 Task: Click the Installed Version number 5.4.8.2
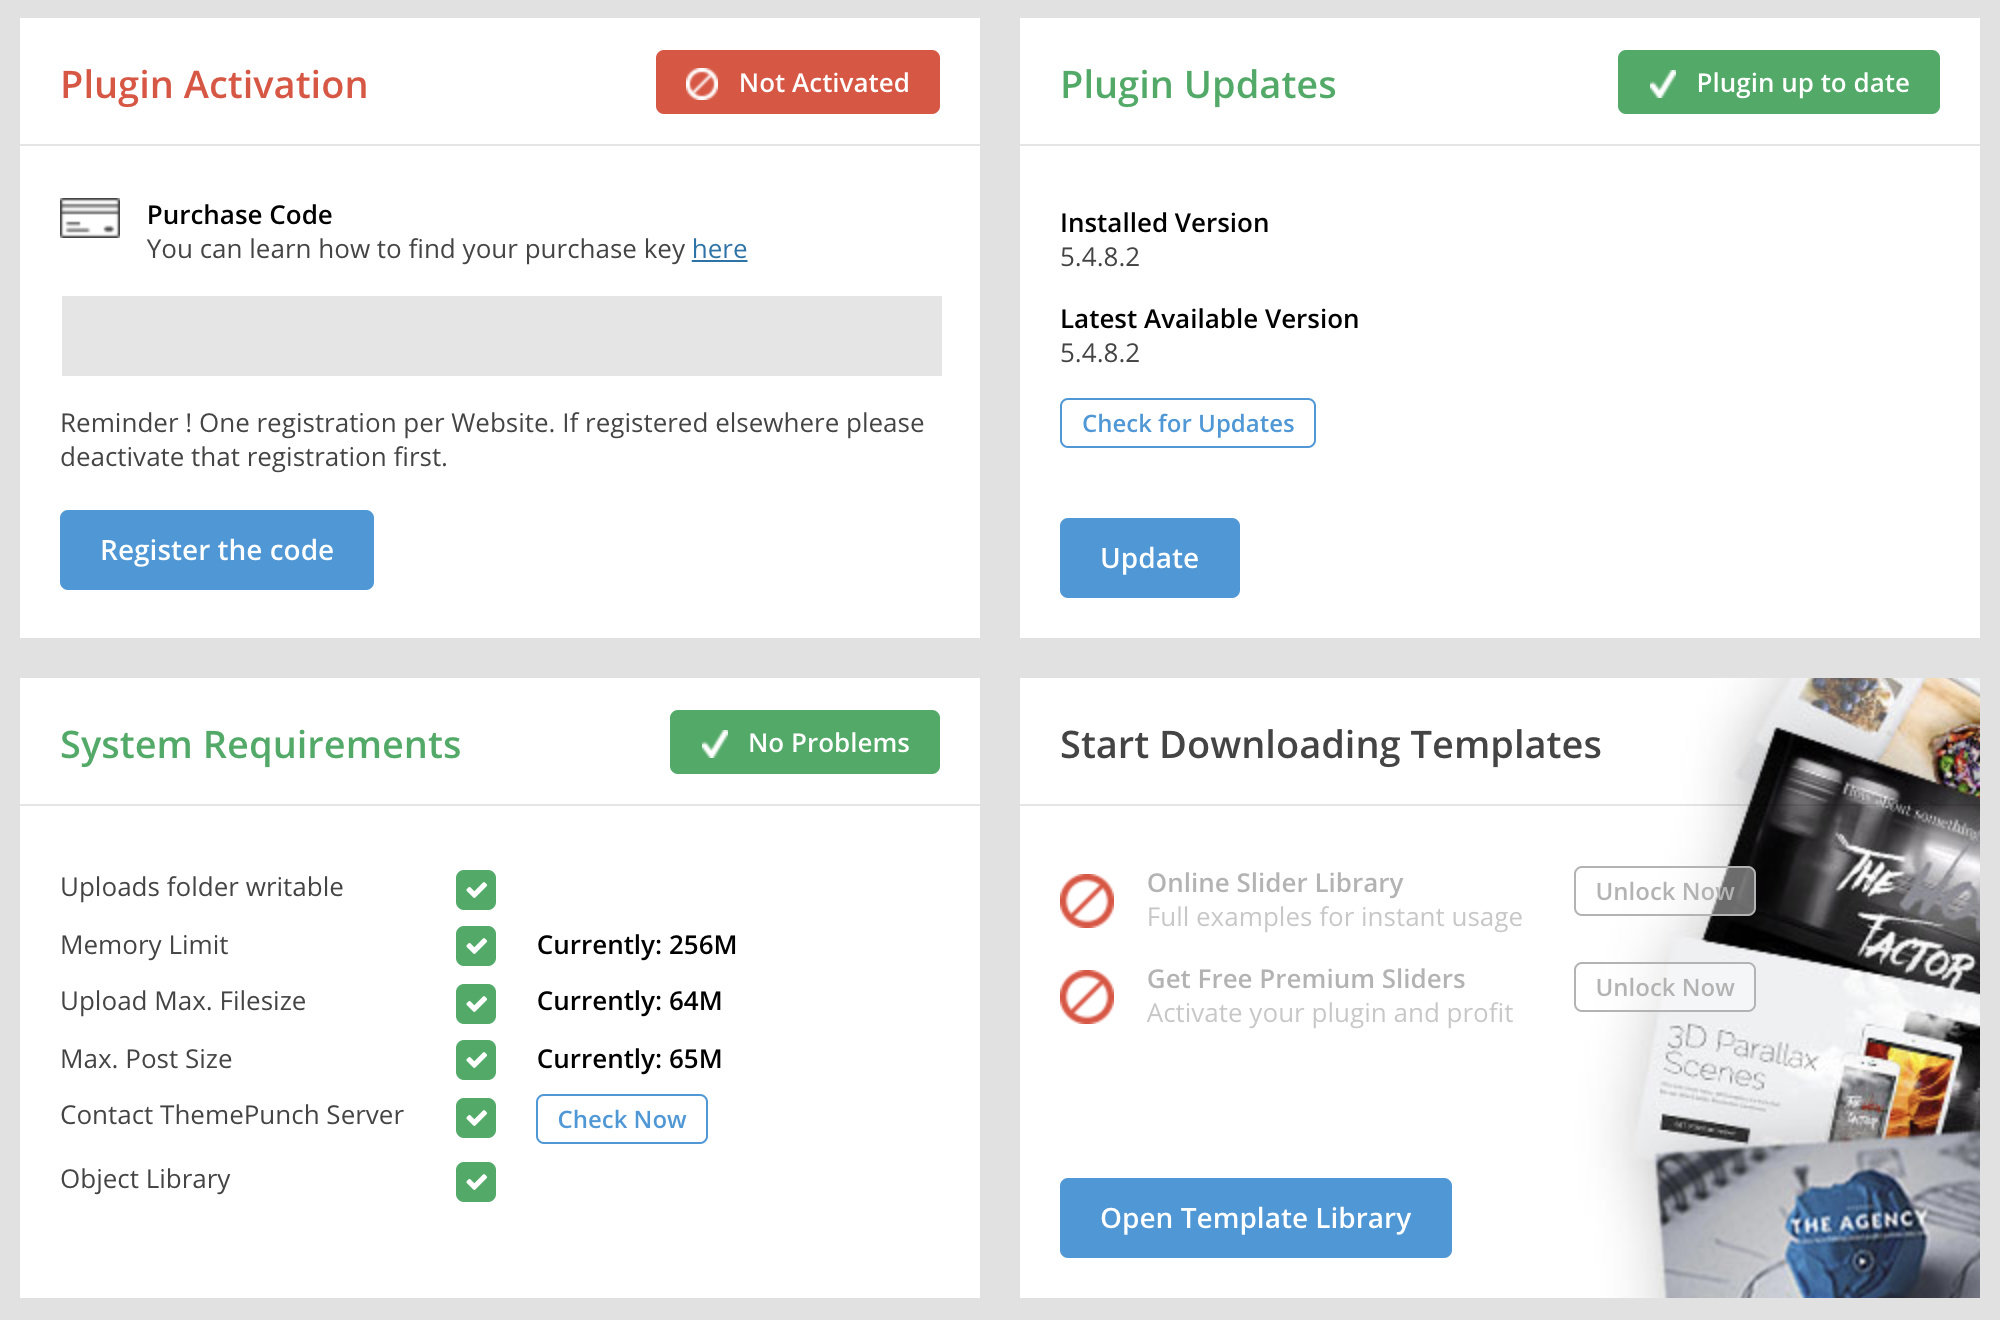click(1100, 257)
